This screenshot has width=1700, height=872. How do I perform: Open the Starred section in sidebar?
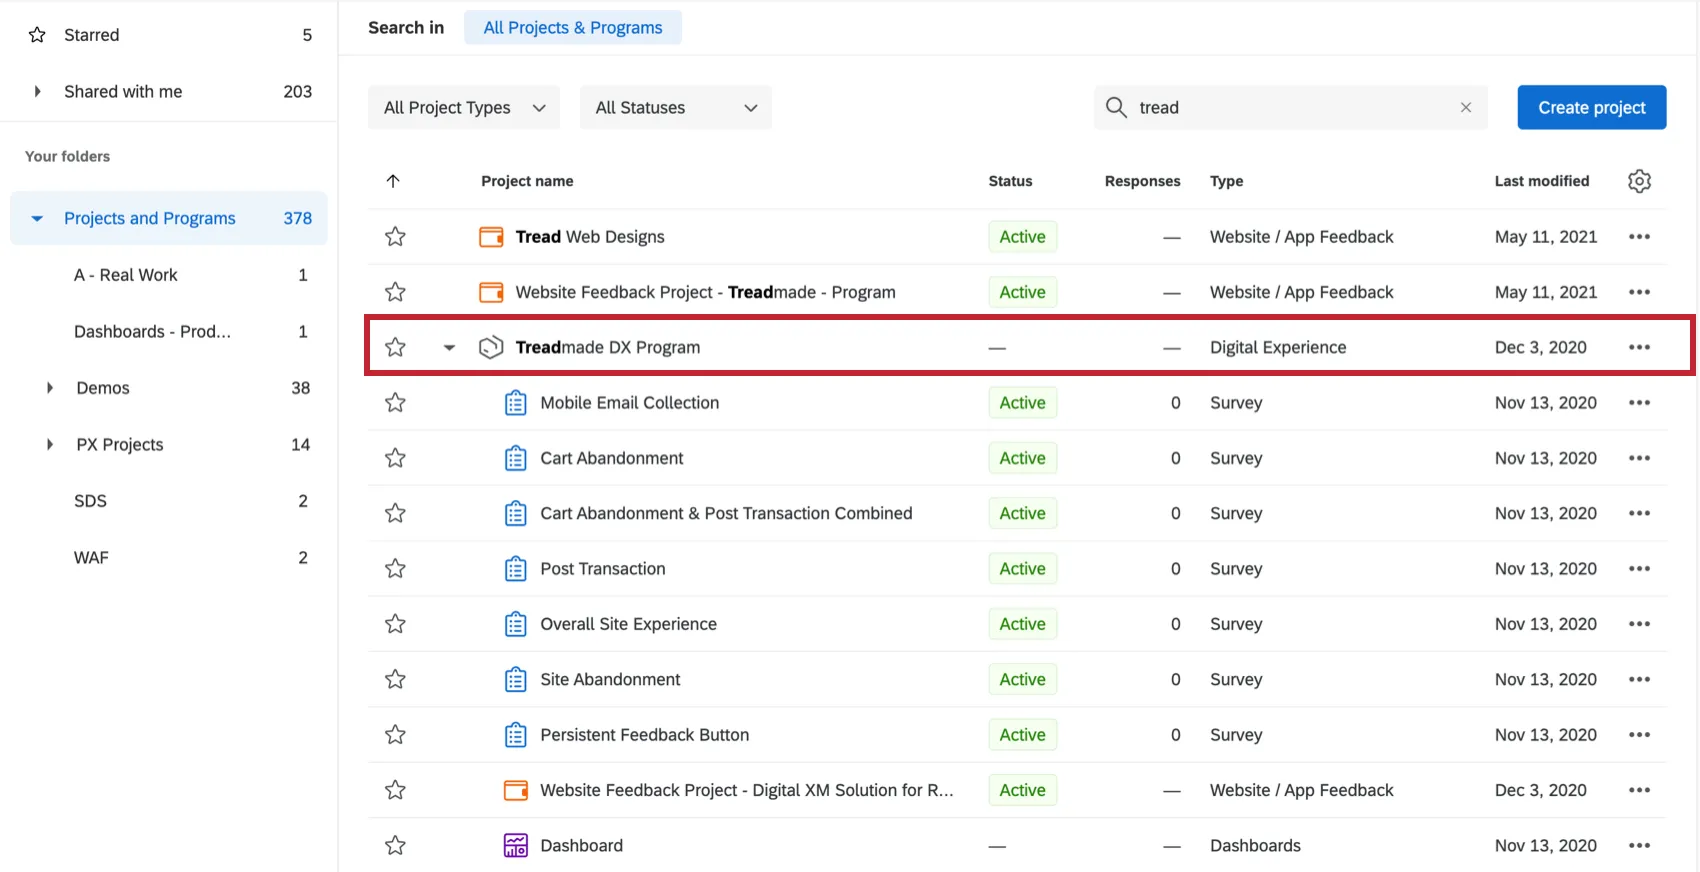(91, 35)
